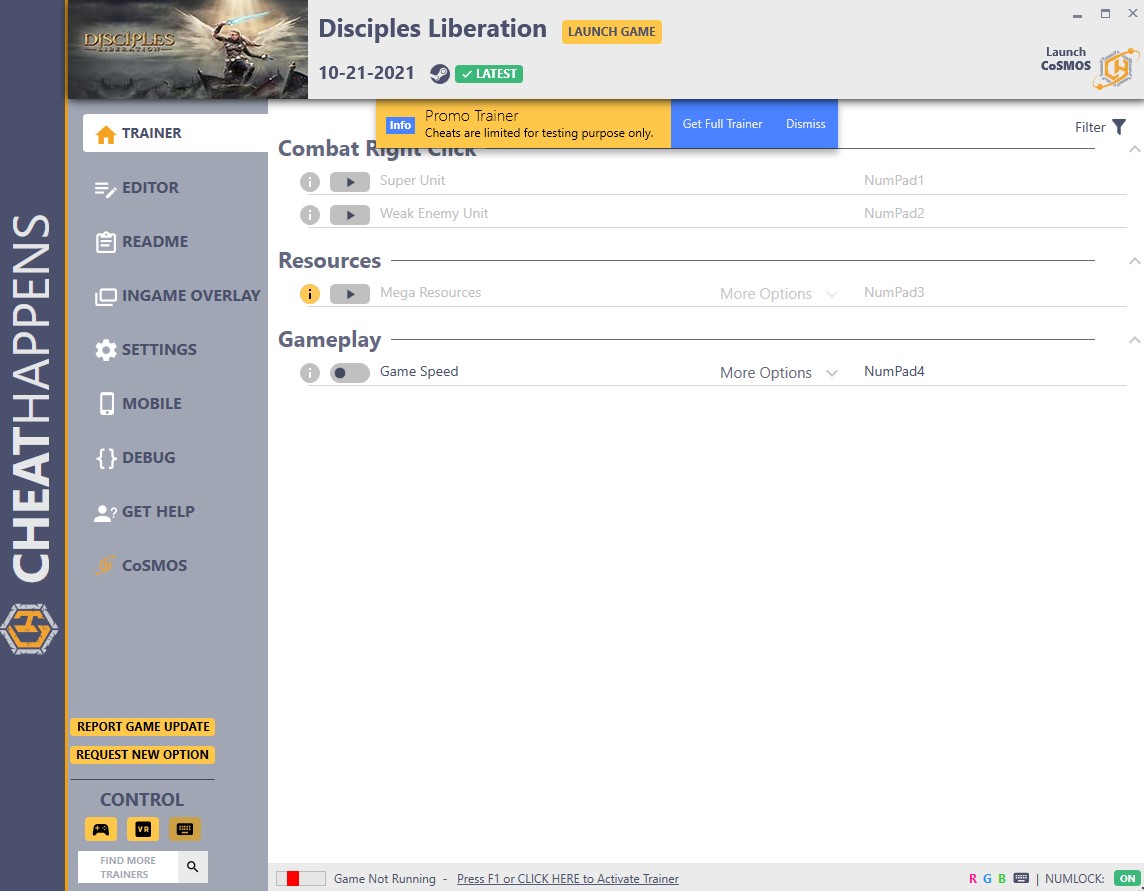Viewport: 1144px width, 891px height.
Task: Click Get Full Trainer in promo banner
Action: [x=722, y=124]
